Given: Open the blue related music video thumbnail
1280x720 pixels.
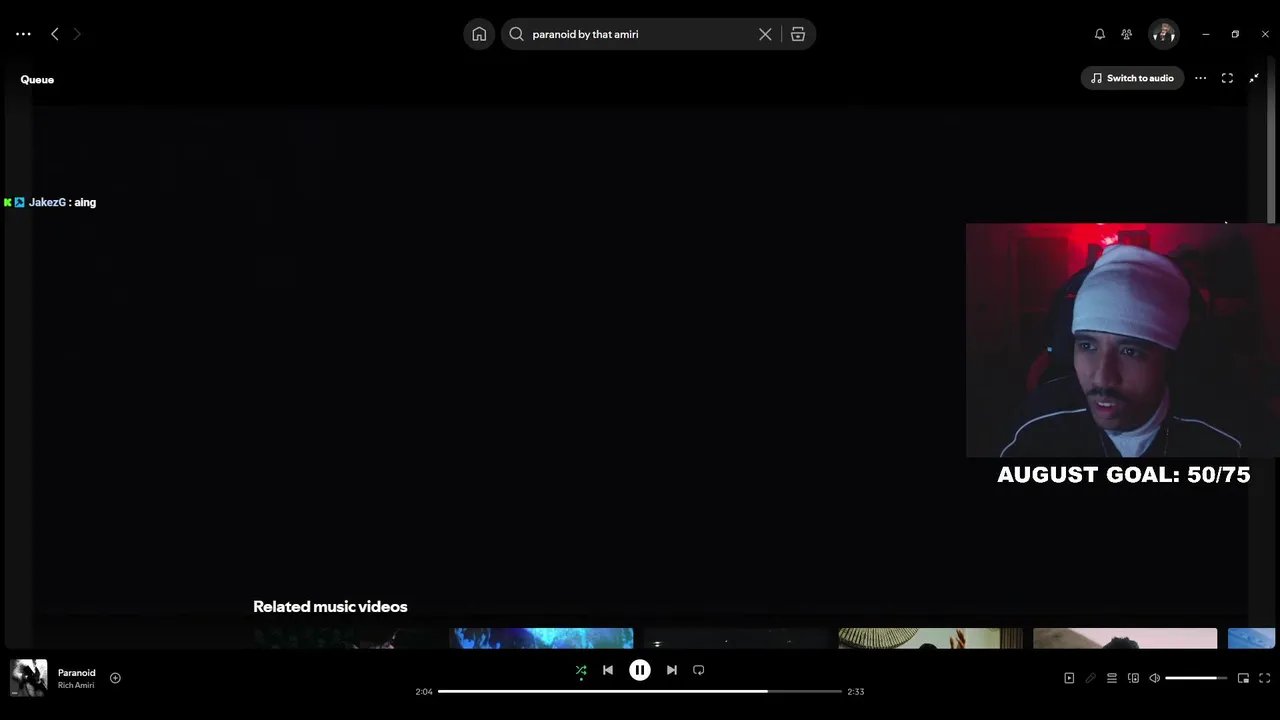Looking at the screenshot, I should click(541, 638).
